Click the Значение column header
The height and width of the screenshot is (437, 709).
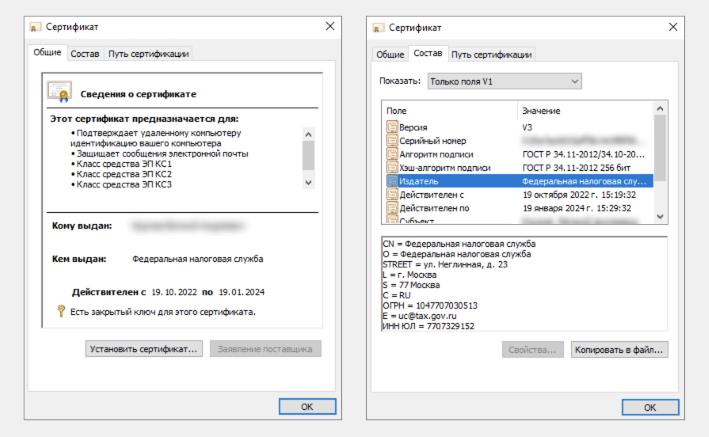tap(585, 110)
